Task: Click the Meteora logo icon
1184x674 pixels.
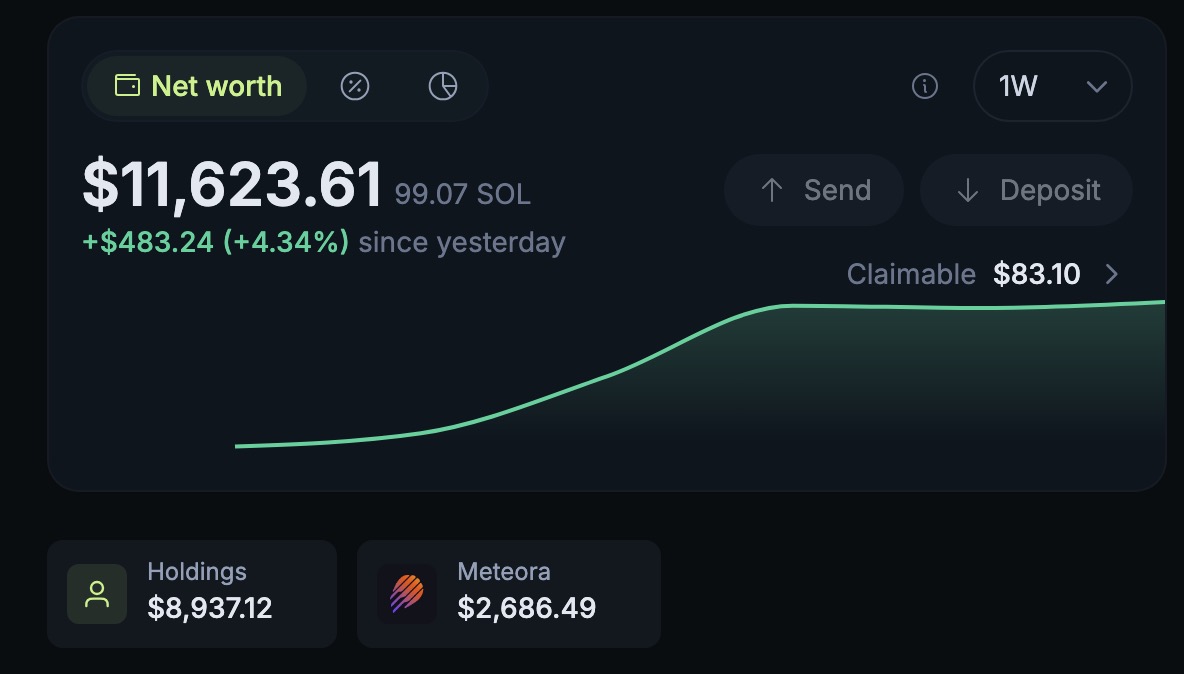Action: click(x=407, y=594)
